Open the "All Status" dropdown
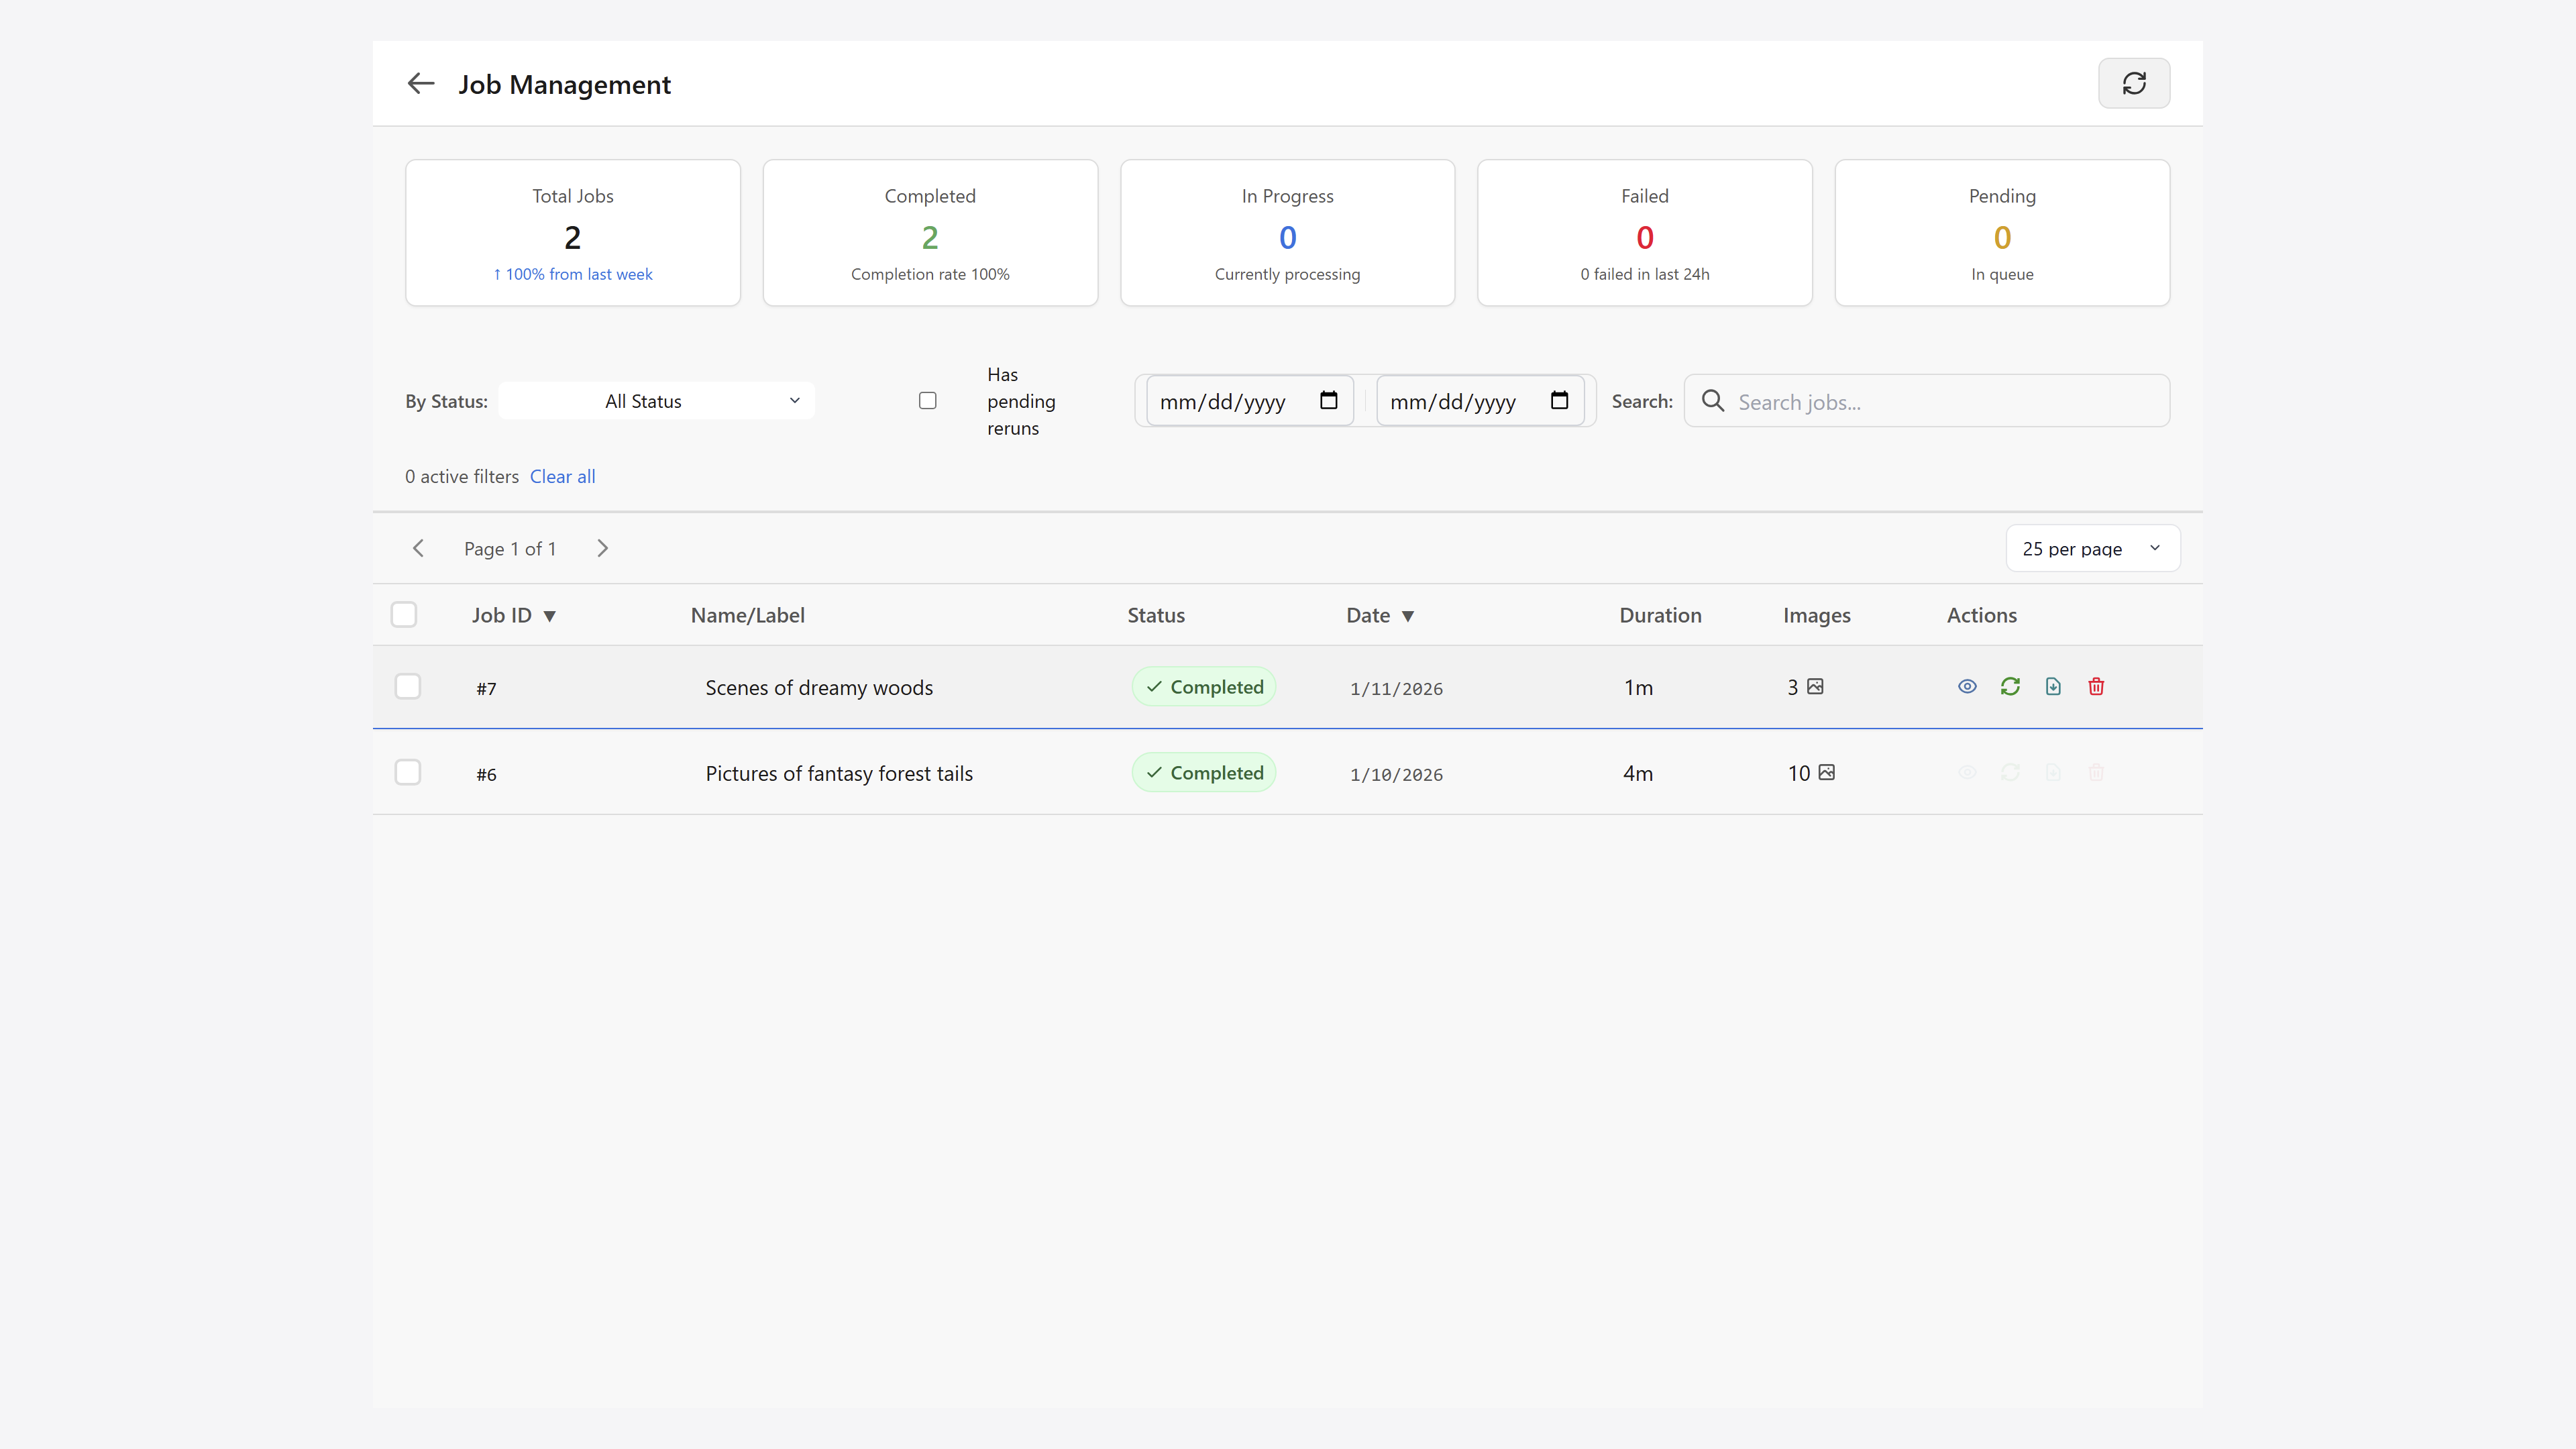This screenshot has width=2576, height=1449. pos(655,400)
